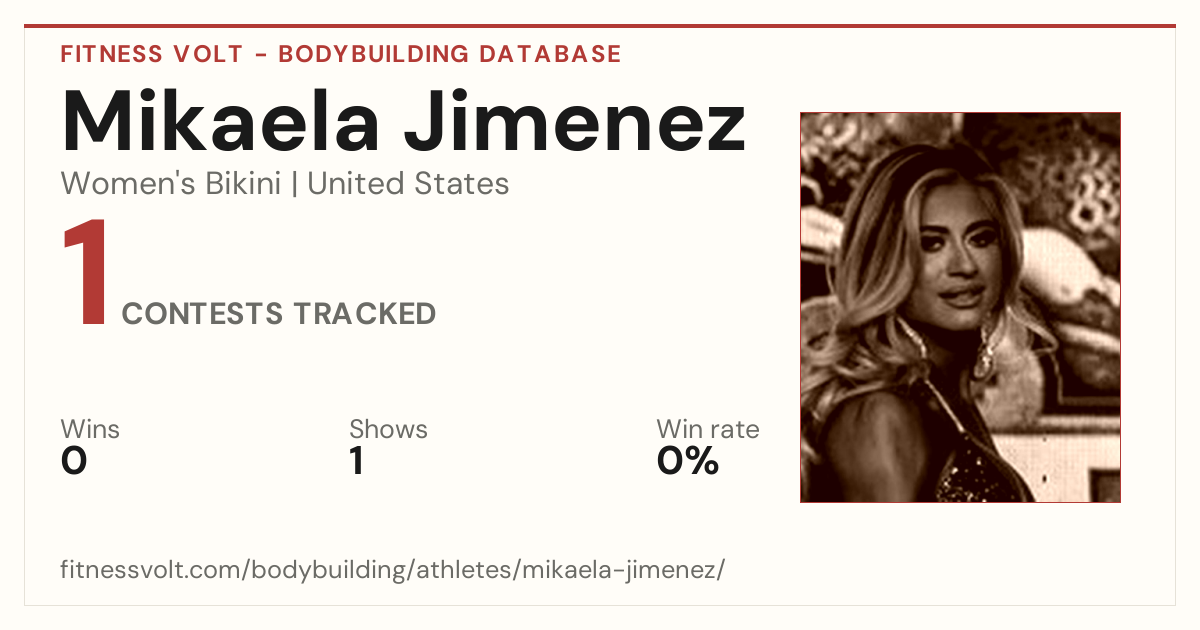Viewport: 1200px width, 630px height.
Task: Click the large red number 1
Action: point(85,275)
